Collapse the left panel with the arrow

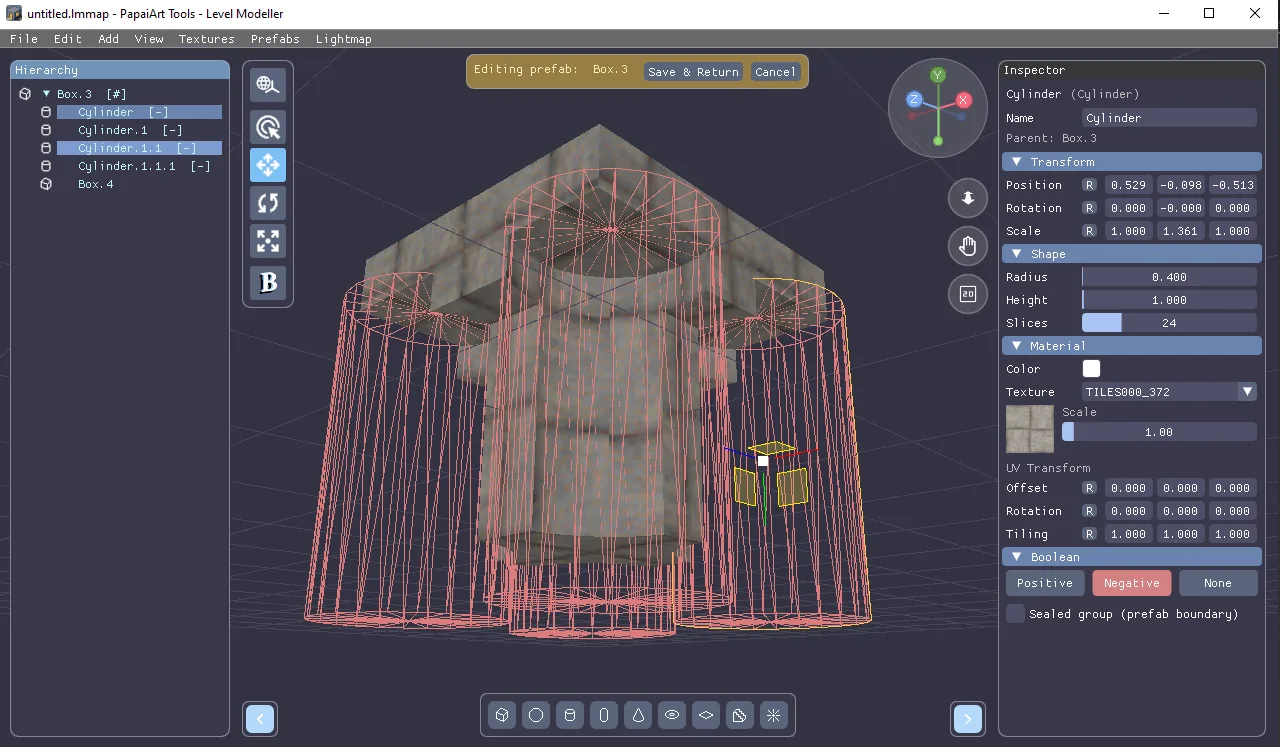click(260, 719)
